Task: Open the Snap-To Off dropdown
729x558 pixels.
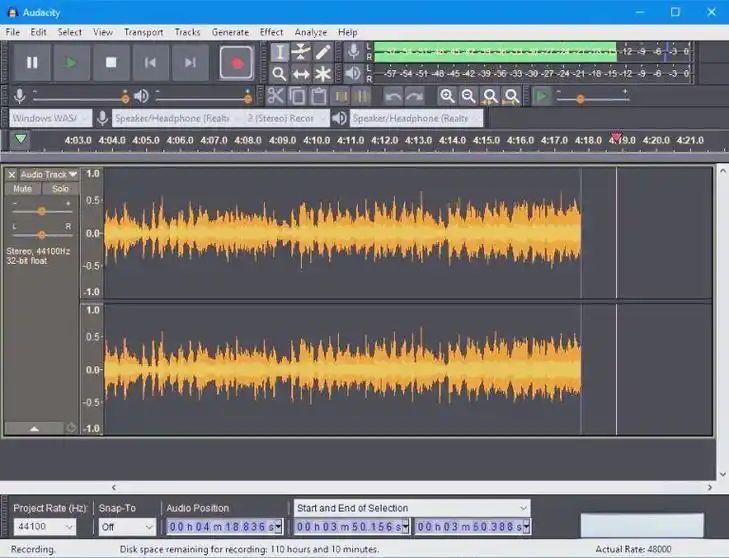Action: [x=126, y=526]
